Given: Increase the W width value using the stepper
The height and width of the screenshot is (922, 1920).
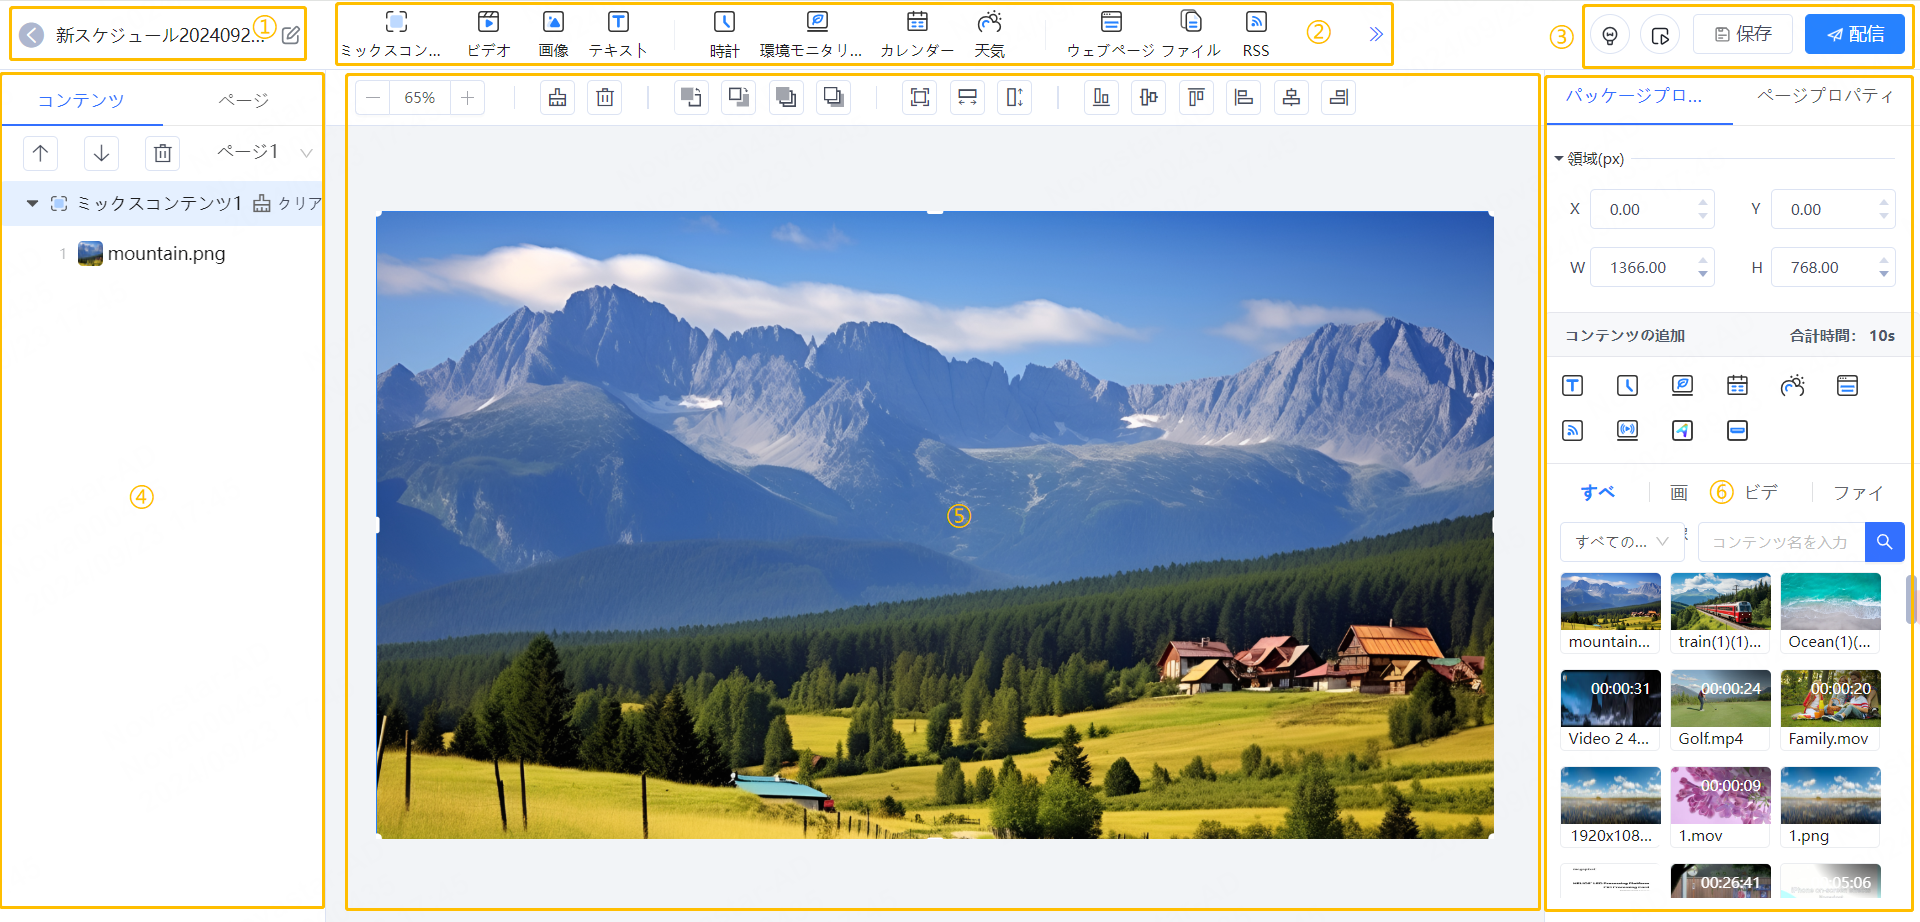Looking at the screenshot, I should tap(1703, 261).
